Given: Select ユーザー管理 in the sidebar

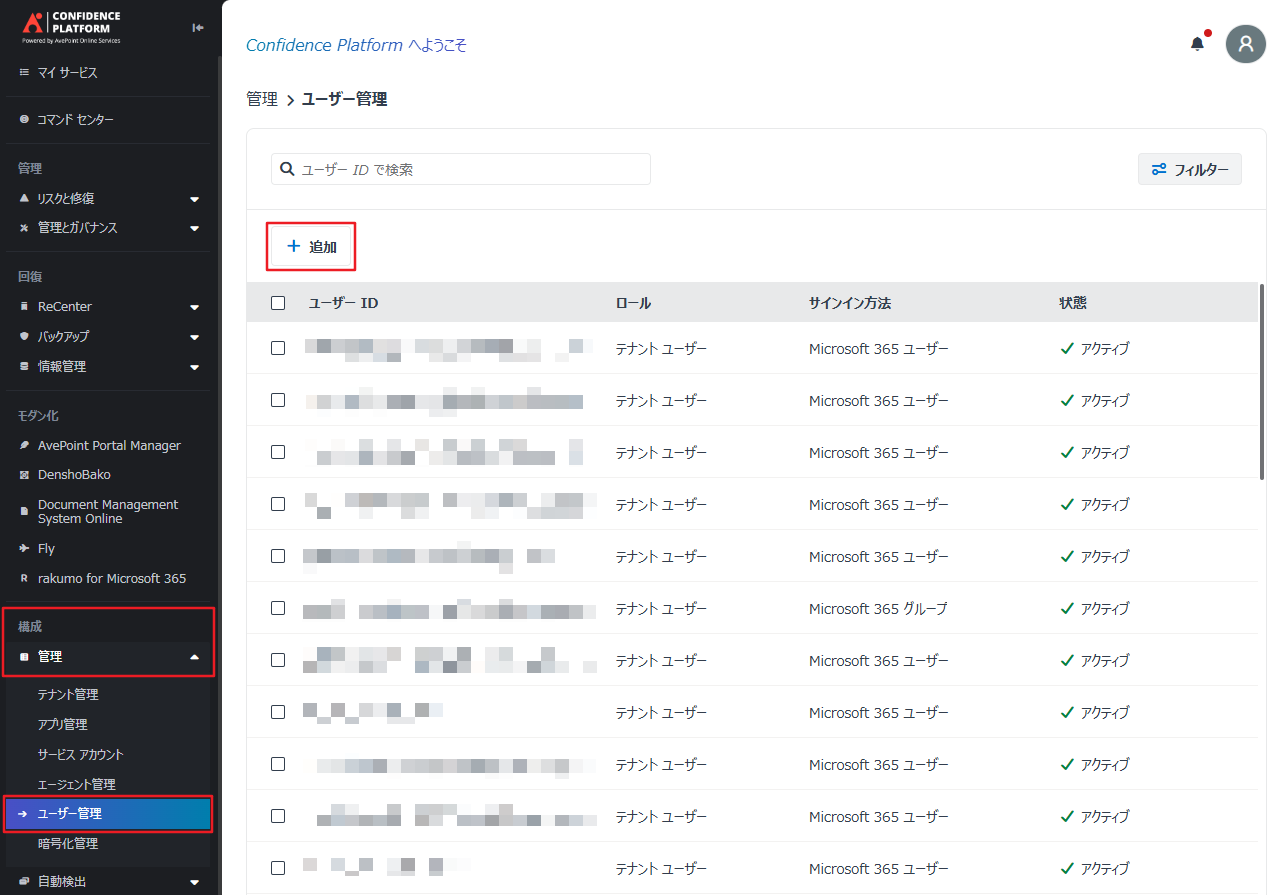Looking at the screenshot, I should (x=108, y=814).
